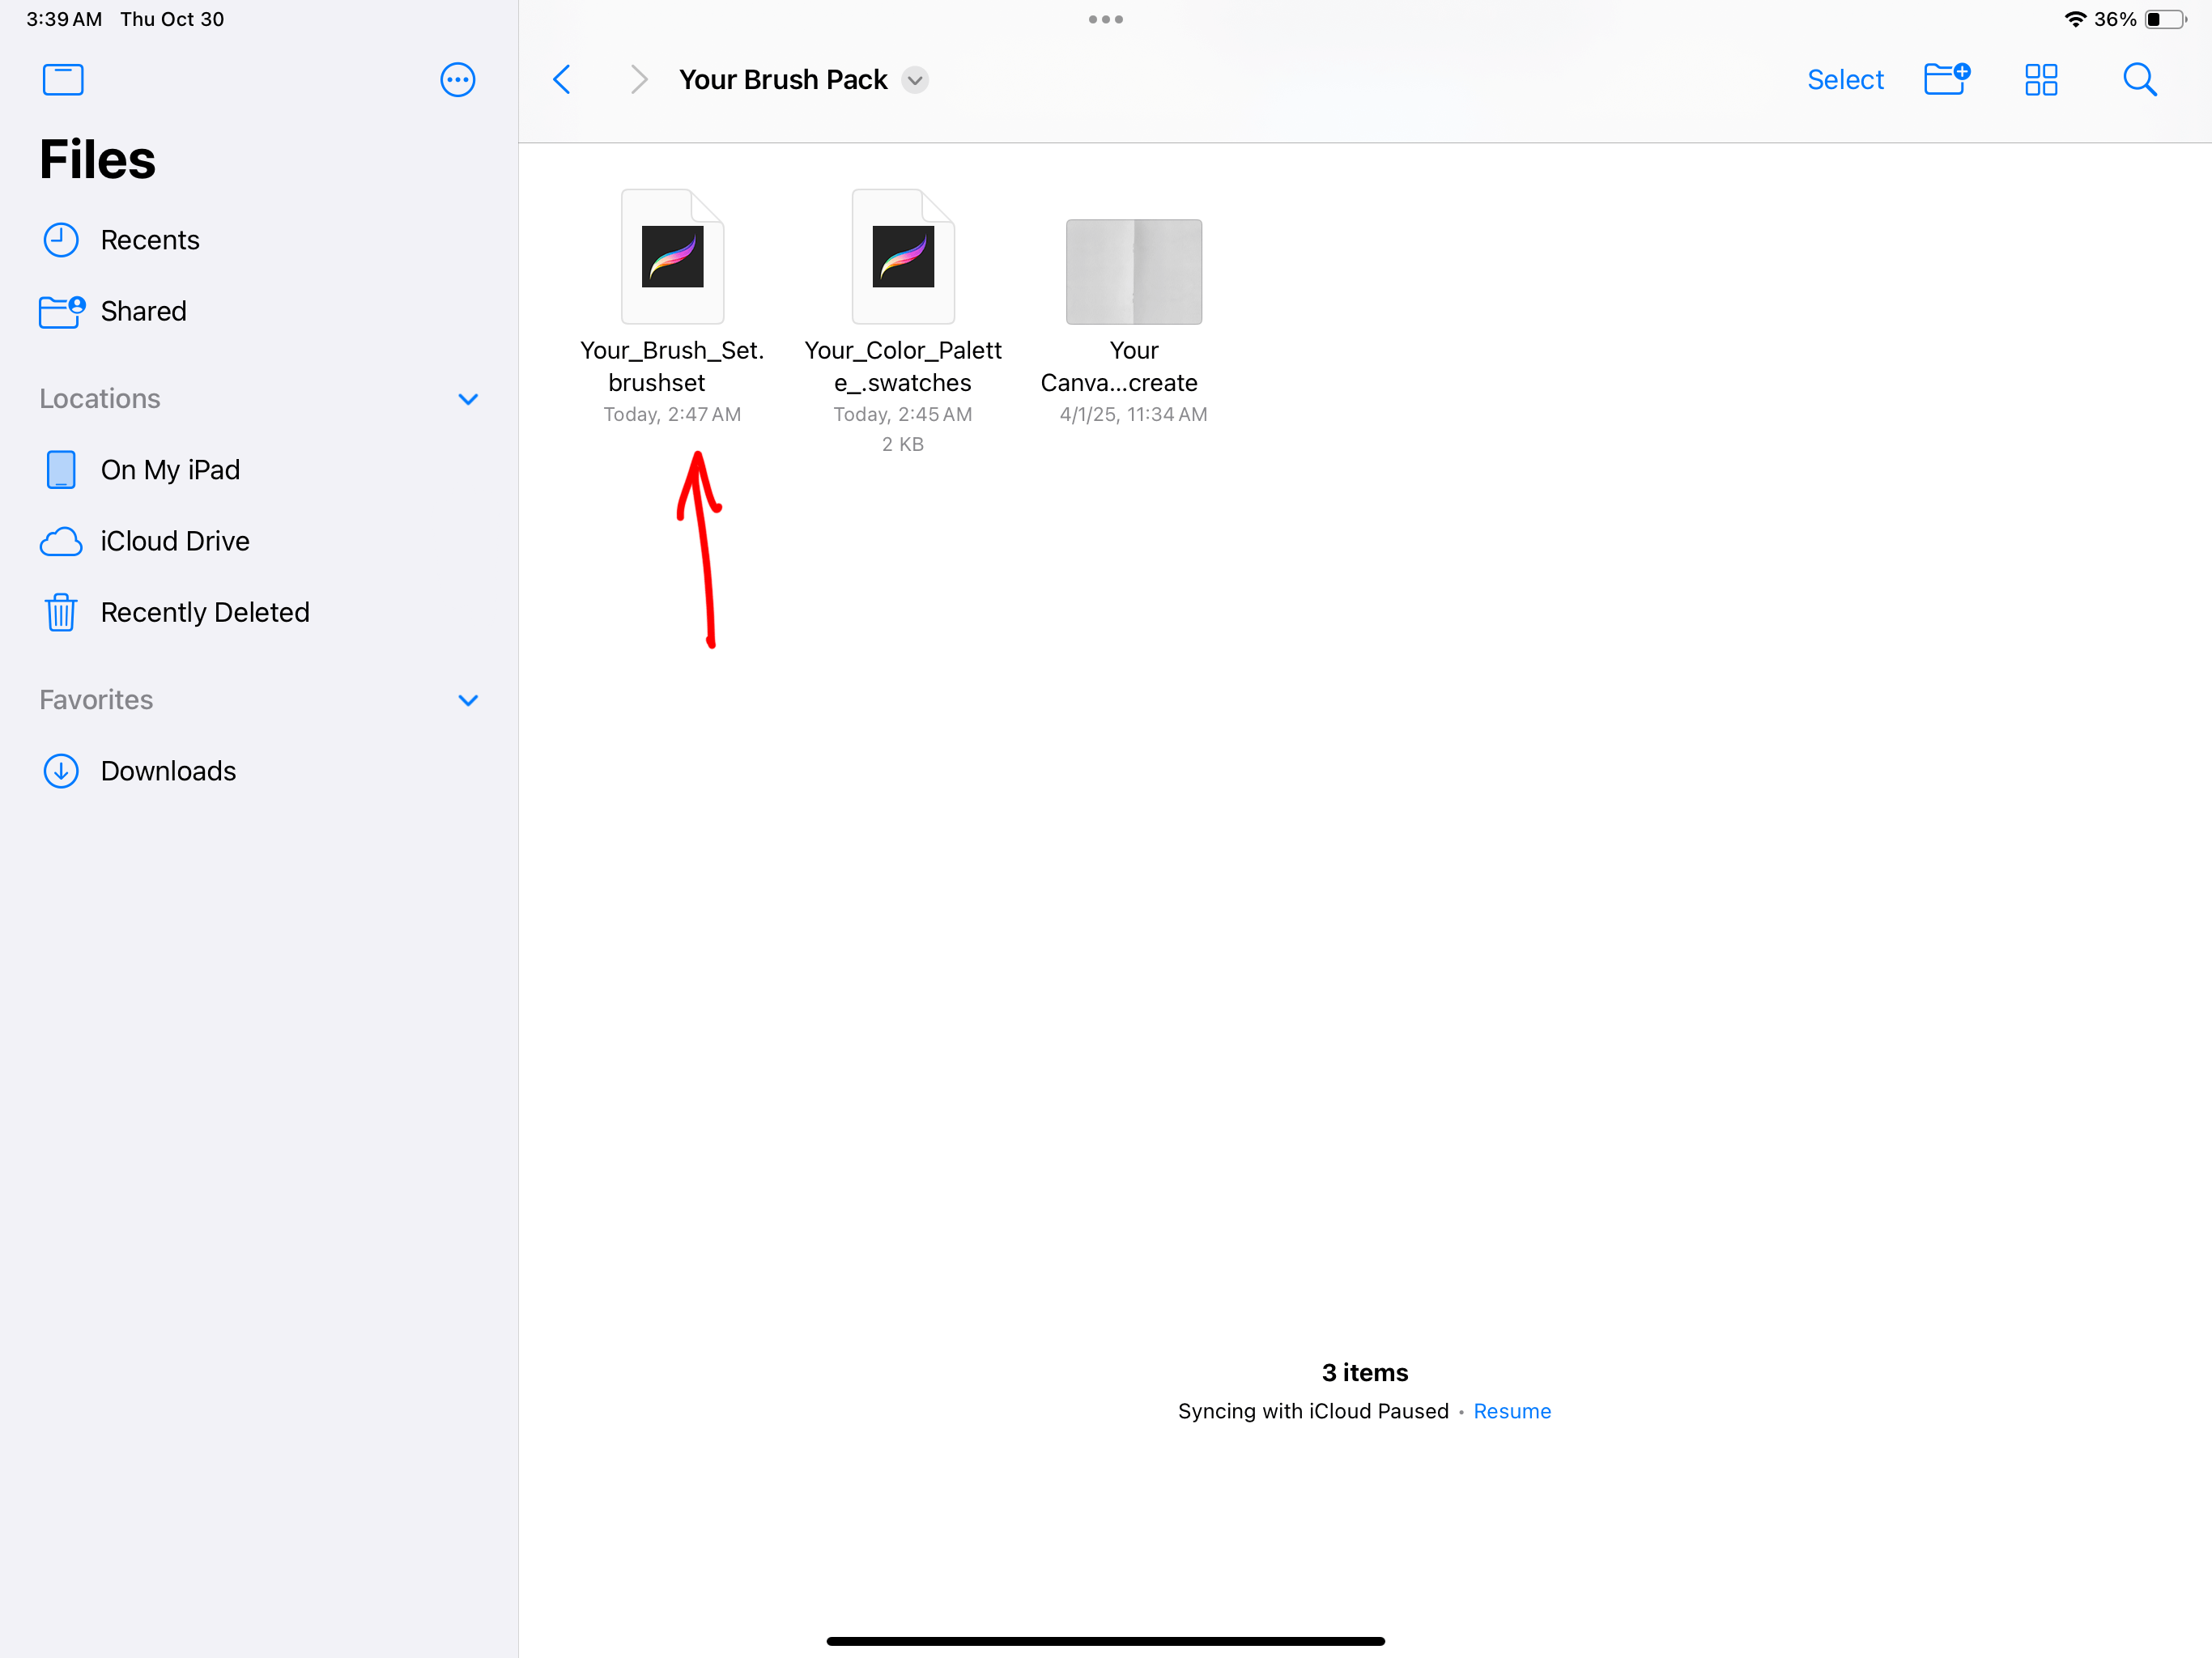
Task: Select iCloud Drive location
Action: pyautogui.click(x=174, y=541)
